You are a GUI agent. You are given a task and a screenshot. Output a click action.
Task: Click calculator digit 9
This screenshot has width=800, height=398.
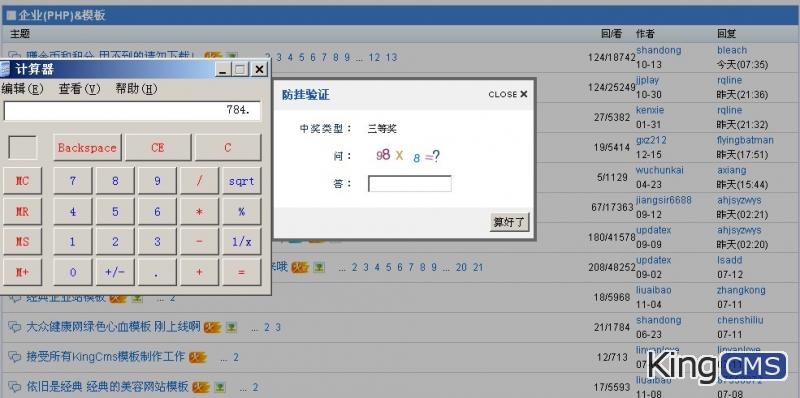click(157, 181)
